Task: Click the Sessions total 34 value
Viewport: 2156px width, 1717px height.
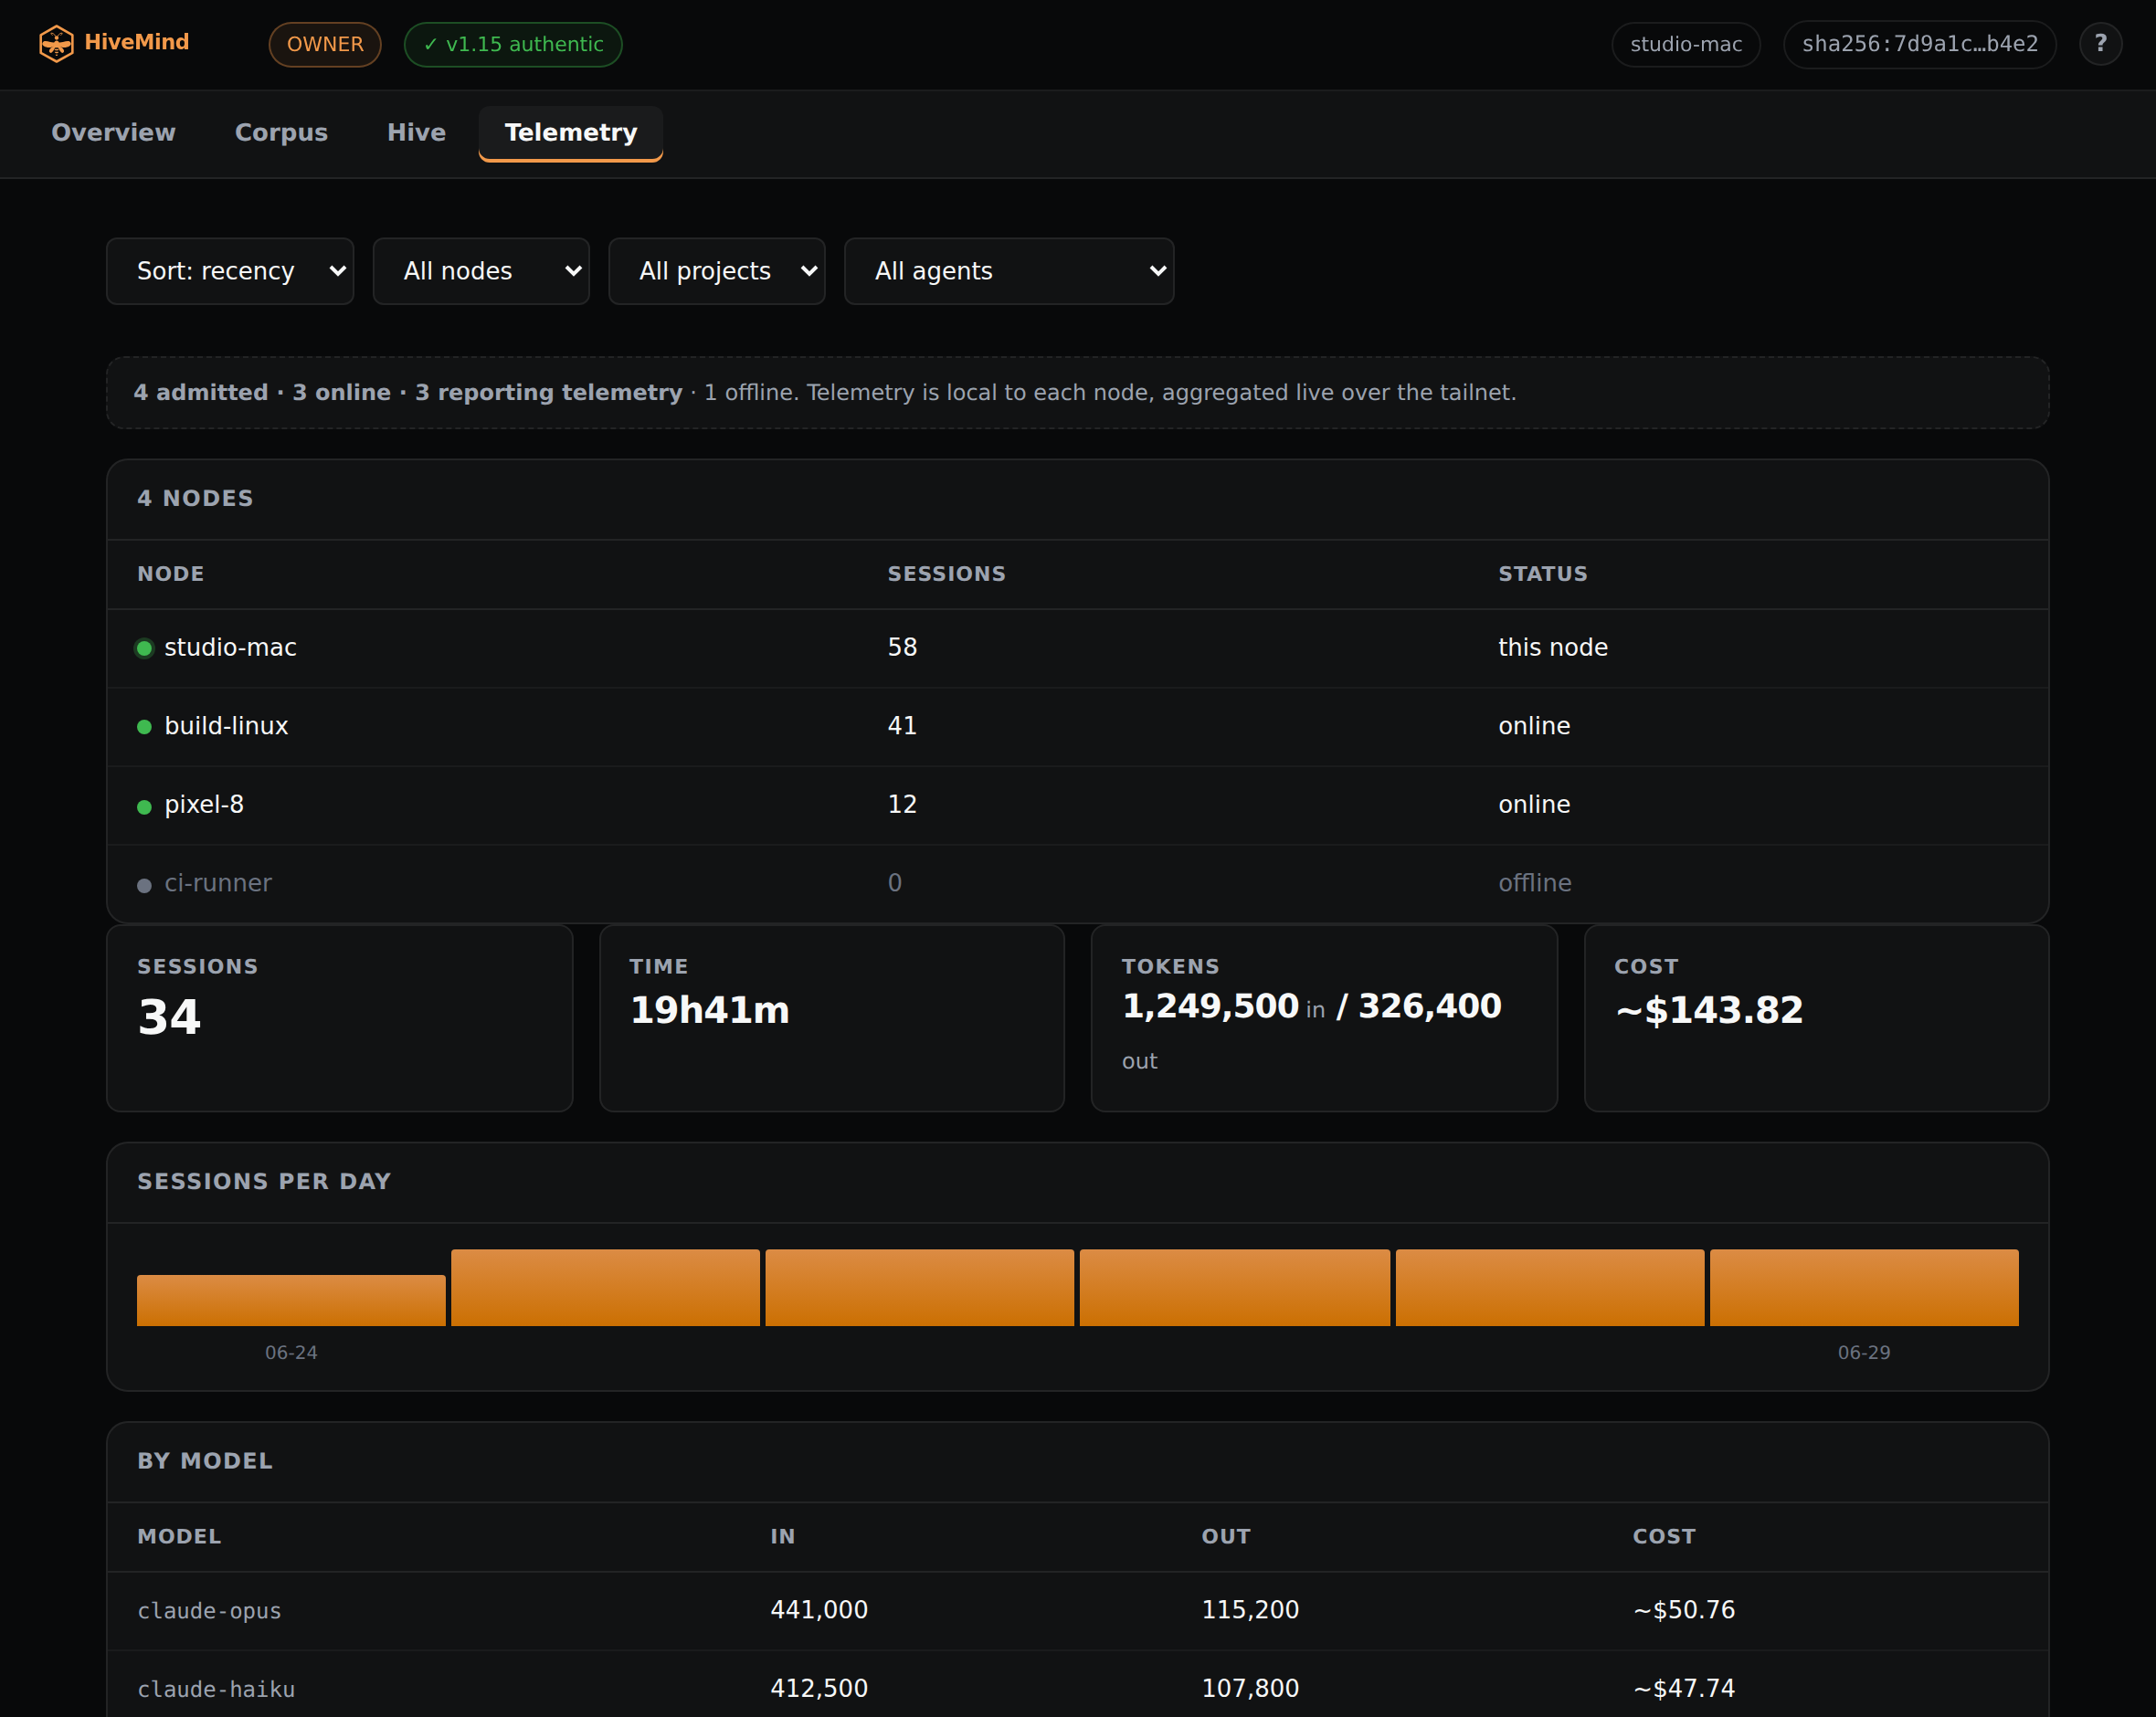Action: (x=169, y=1017)
